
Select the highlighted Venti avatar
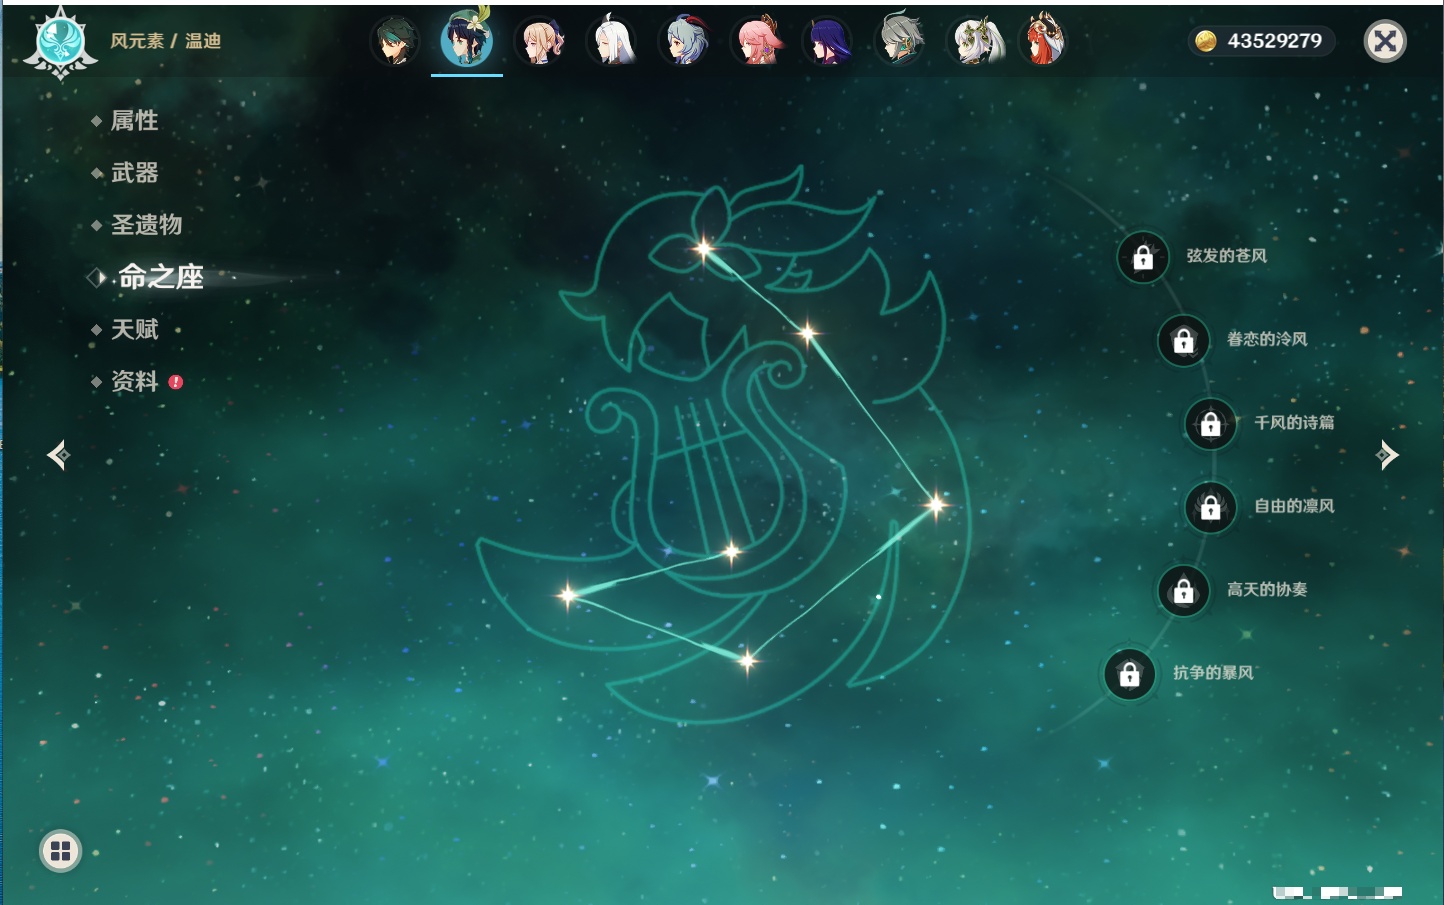tap(467, 40)
